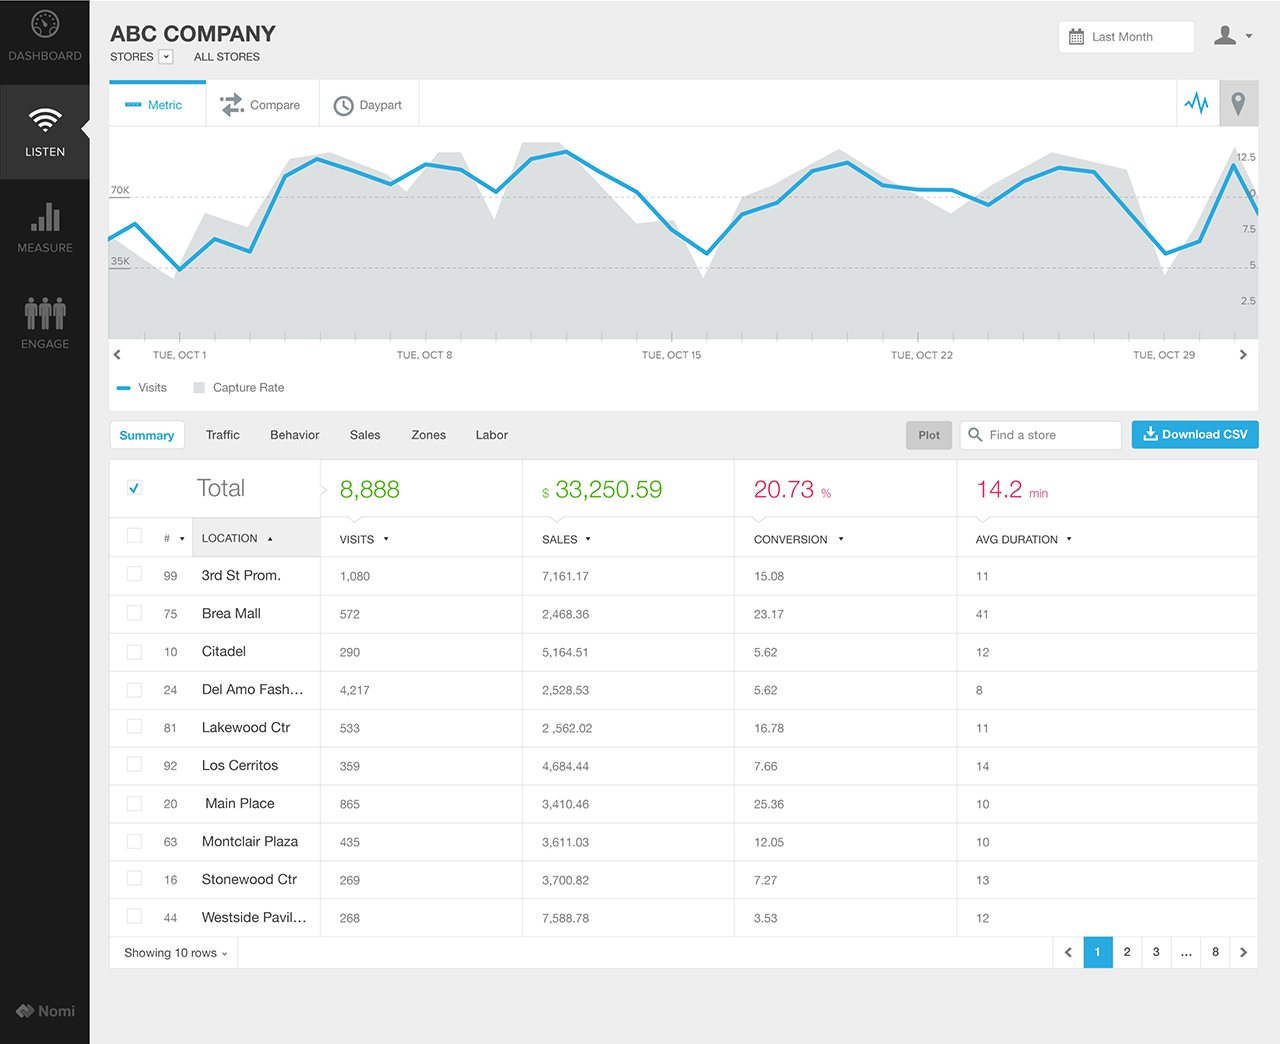Screen dimensions: 1280x1044
Task: Select the Stonewood Ctr location name
Action: [x=249, y=880]
